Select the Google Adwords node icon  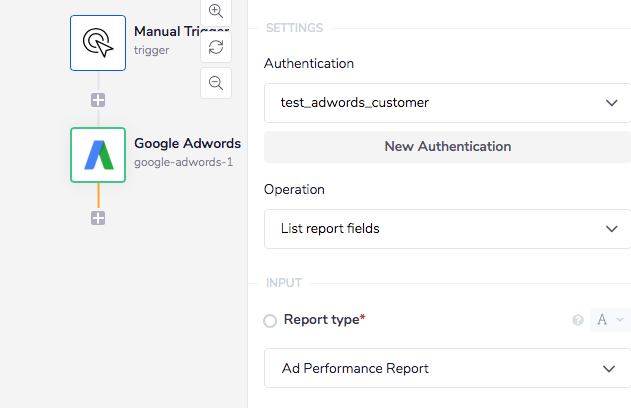click(98, 155)
